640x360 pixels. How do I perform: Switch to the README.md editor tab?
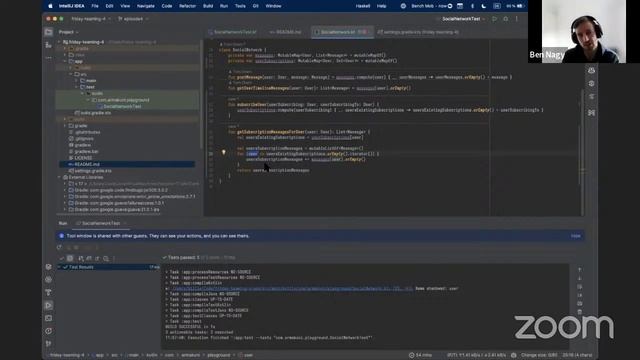286,32
